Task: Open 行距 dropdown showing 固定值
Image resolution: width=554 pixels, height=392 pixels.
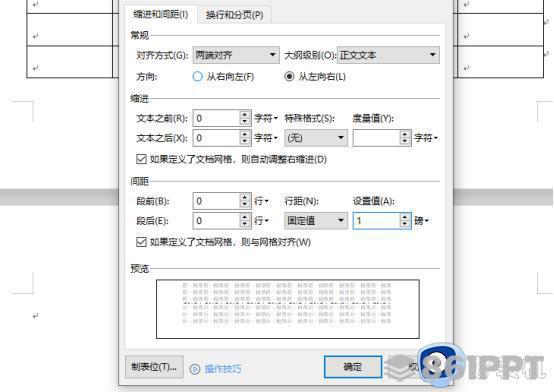Action: point(316,221)
